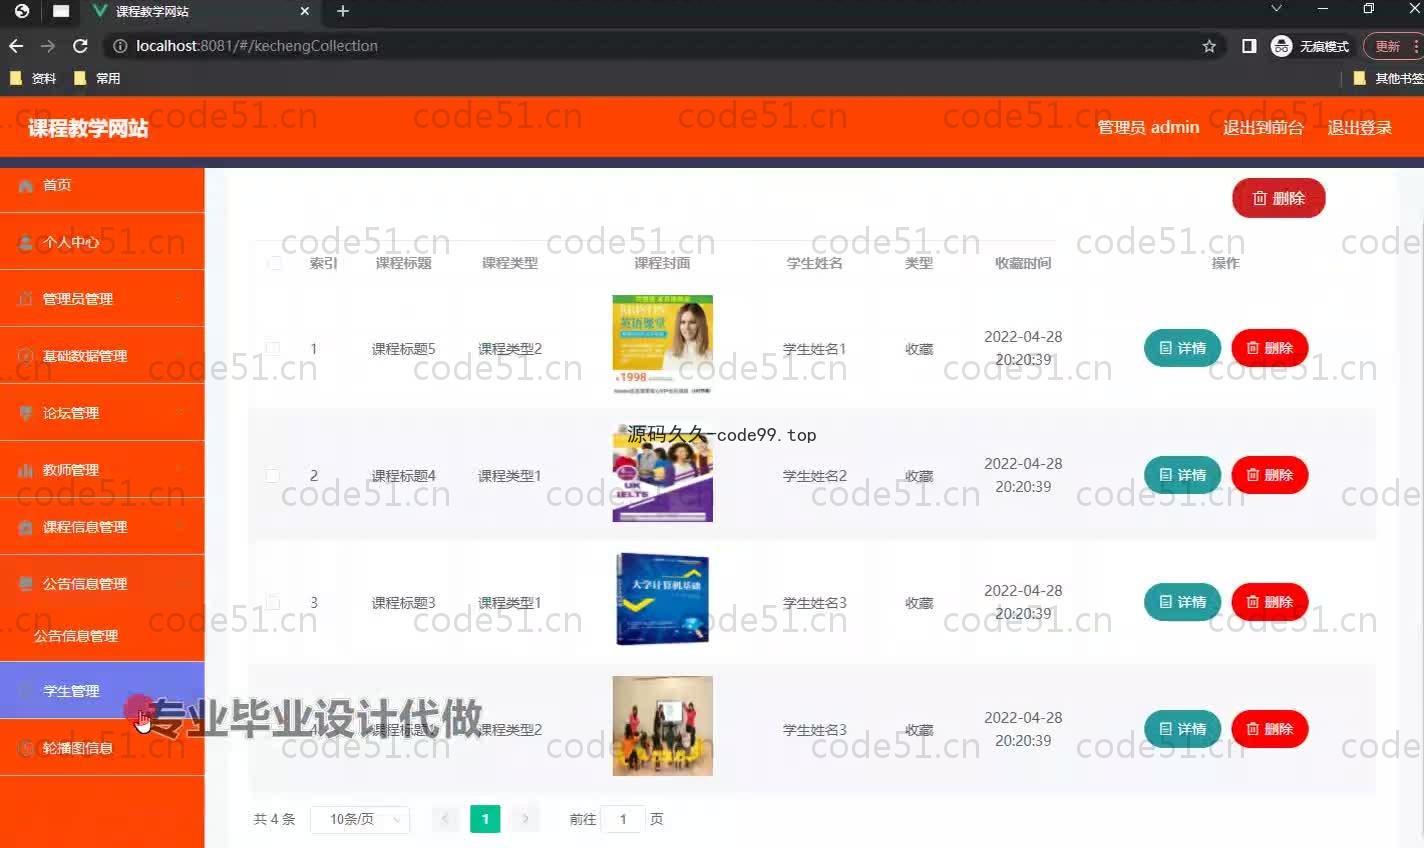Viewport: 1424px width, 848px height.
Task: Open the 无痕模式 incognito indicator
Action: pyautogui.click(x=1310, y=46)
